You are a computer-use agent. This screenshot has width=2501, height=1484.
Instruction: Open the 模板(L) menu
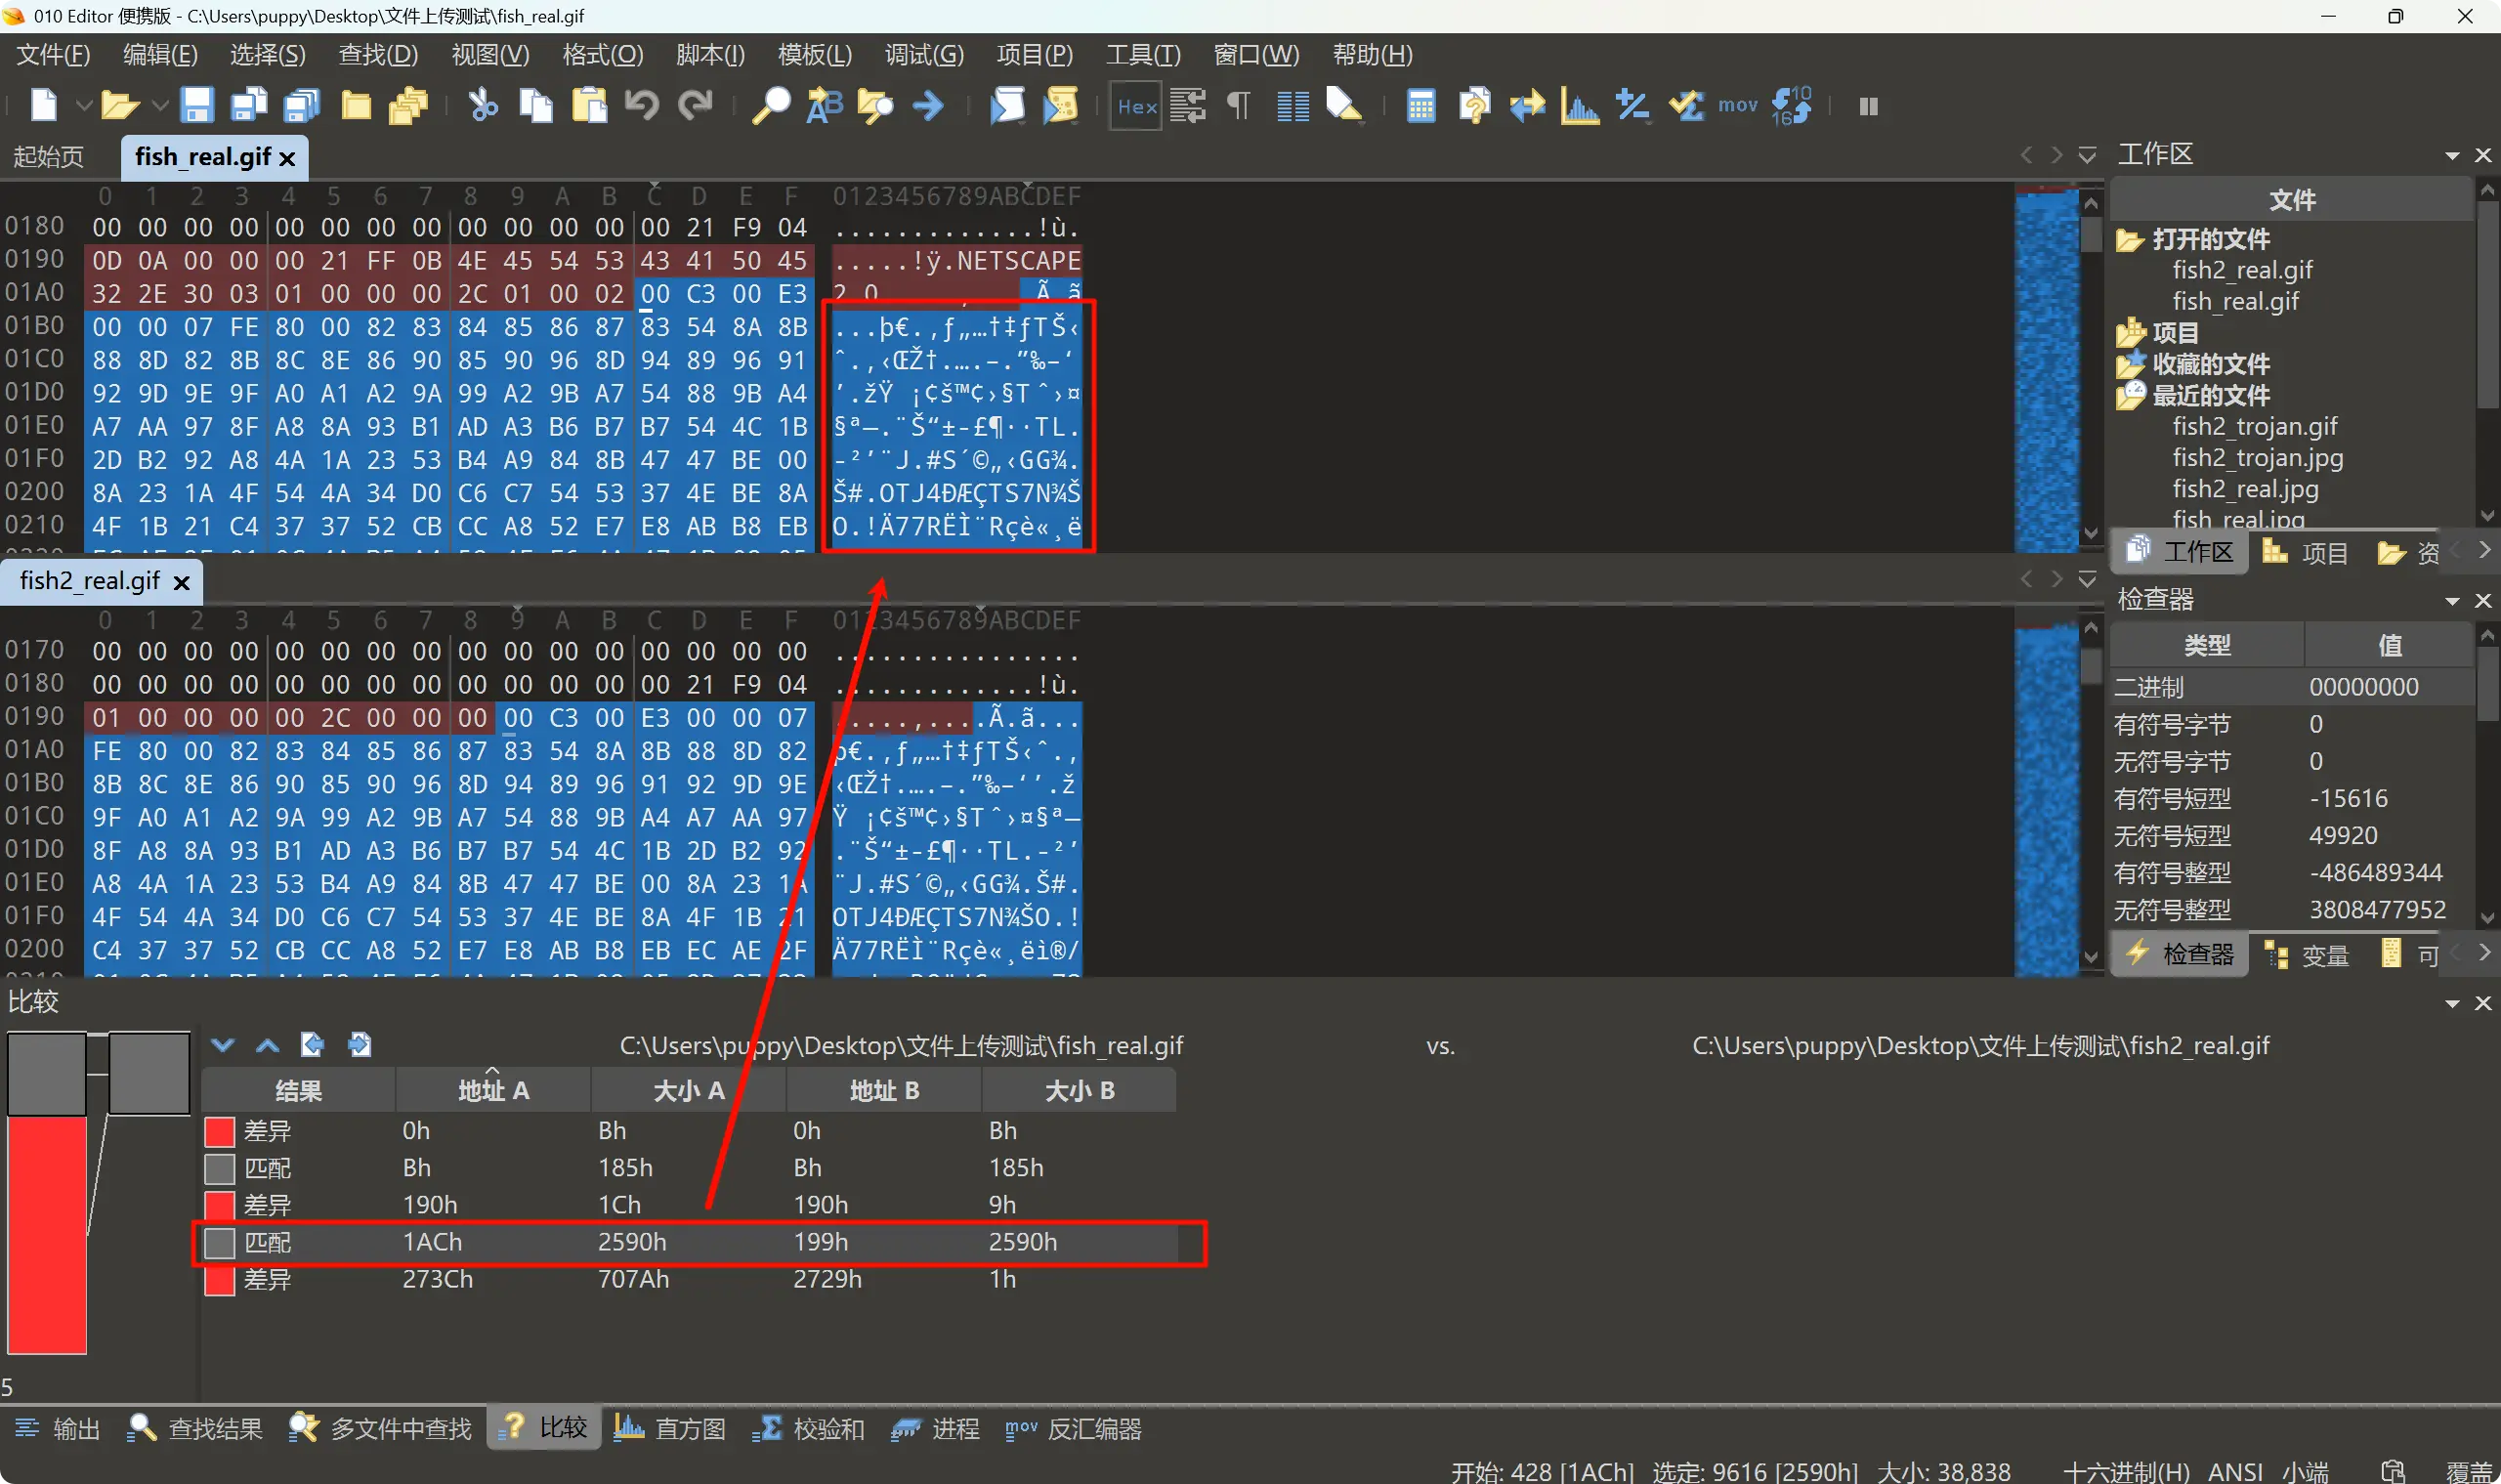point(815,54)
